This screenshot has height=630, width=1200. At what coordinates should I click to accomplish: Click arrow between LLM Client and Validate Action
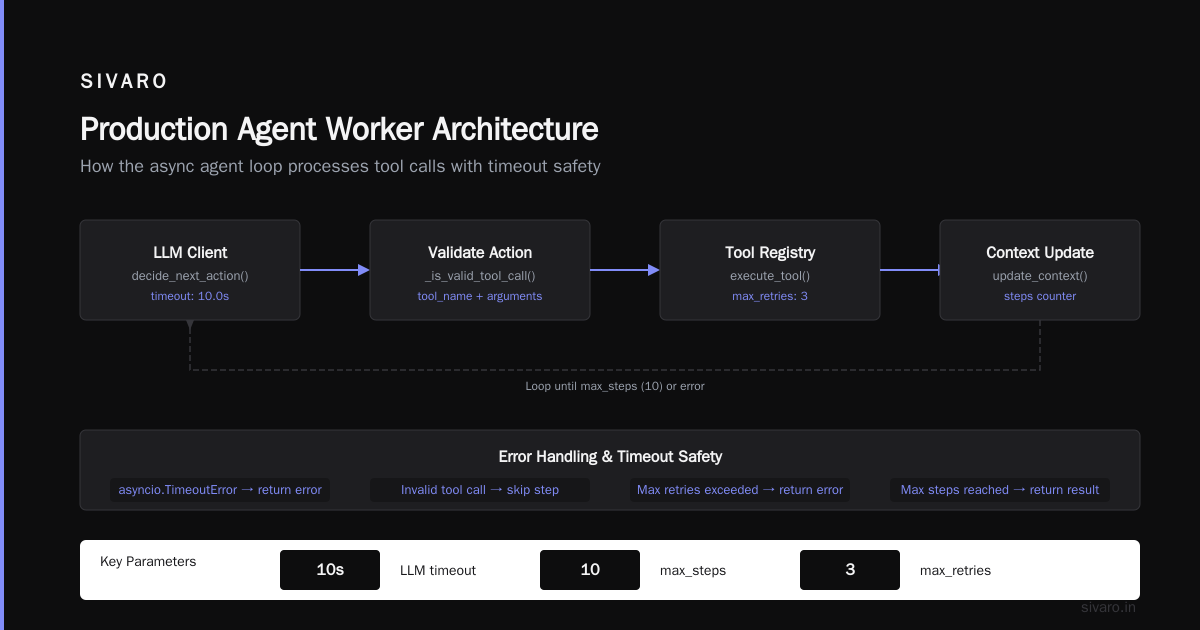[335, 270]
